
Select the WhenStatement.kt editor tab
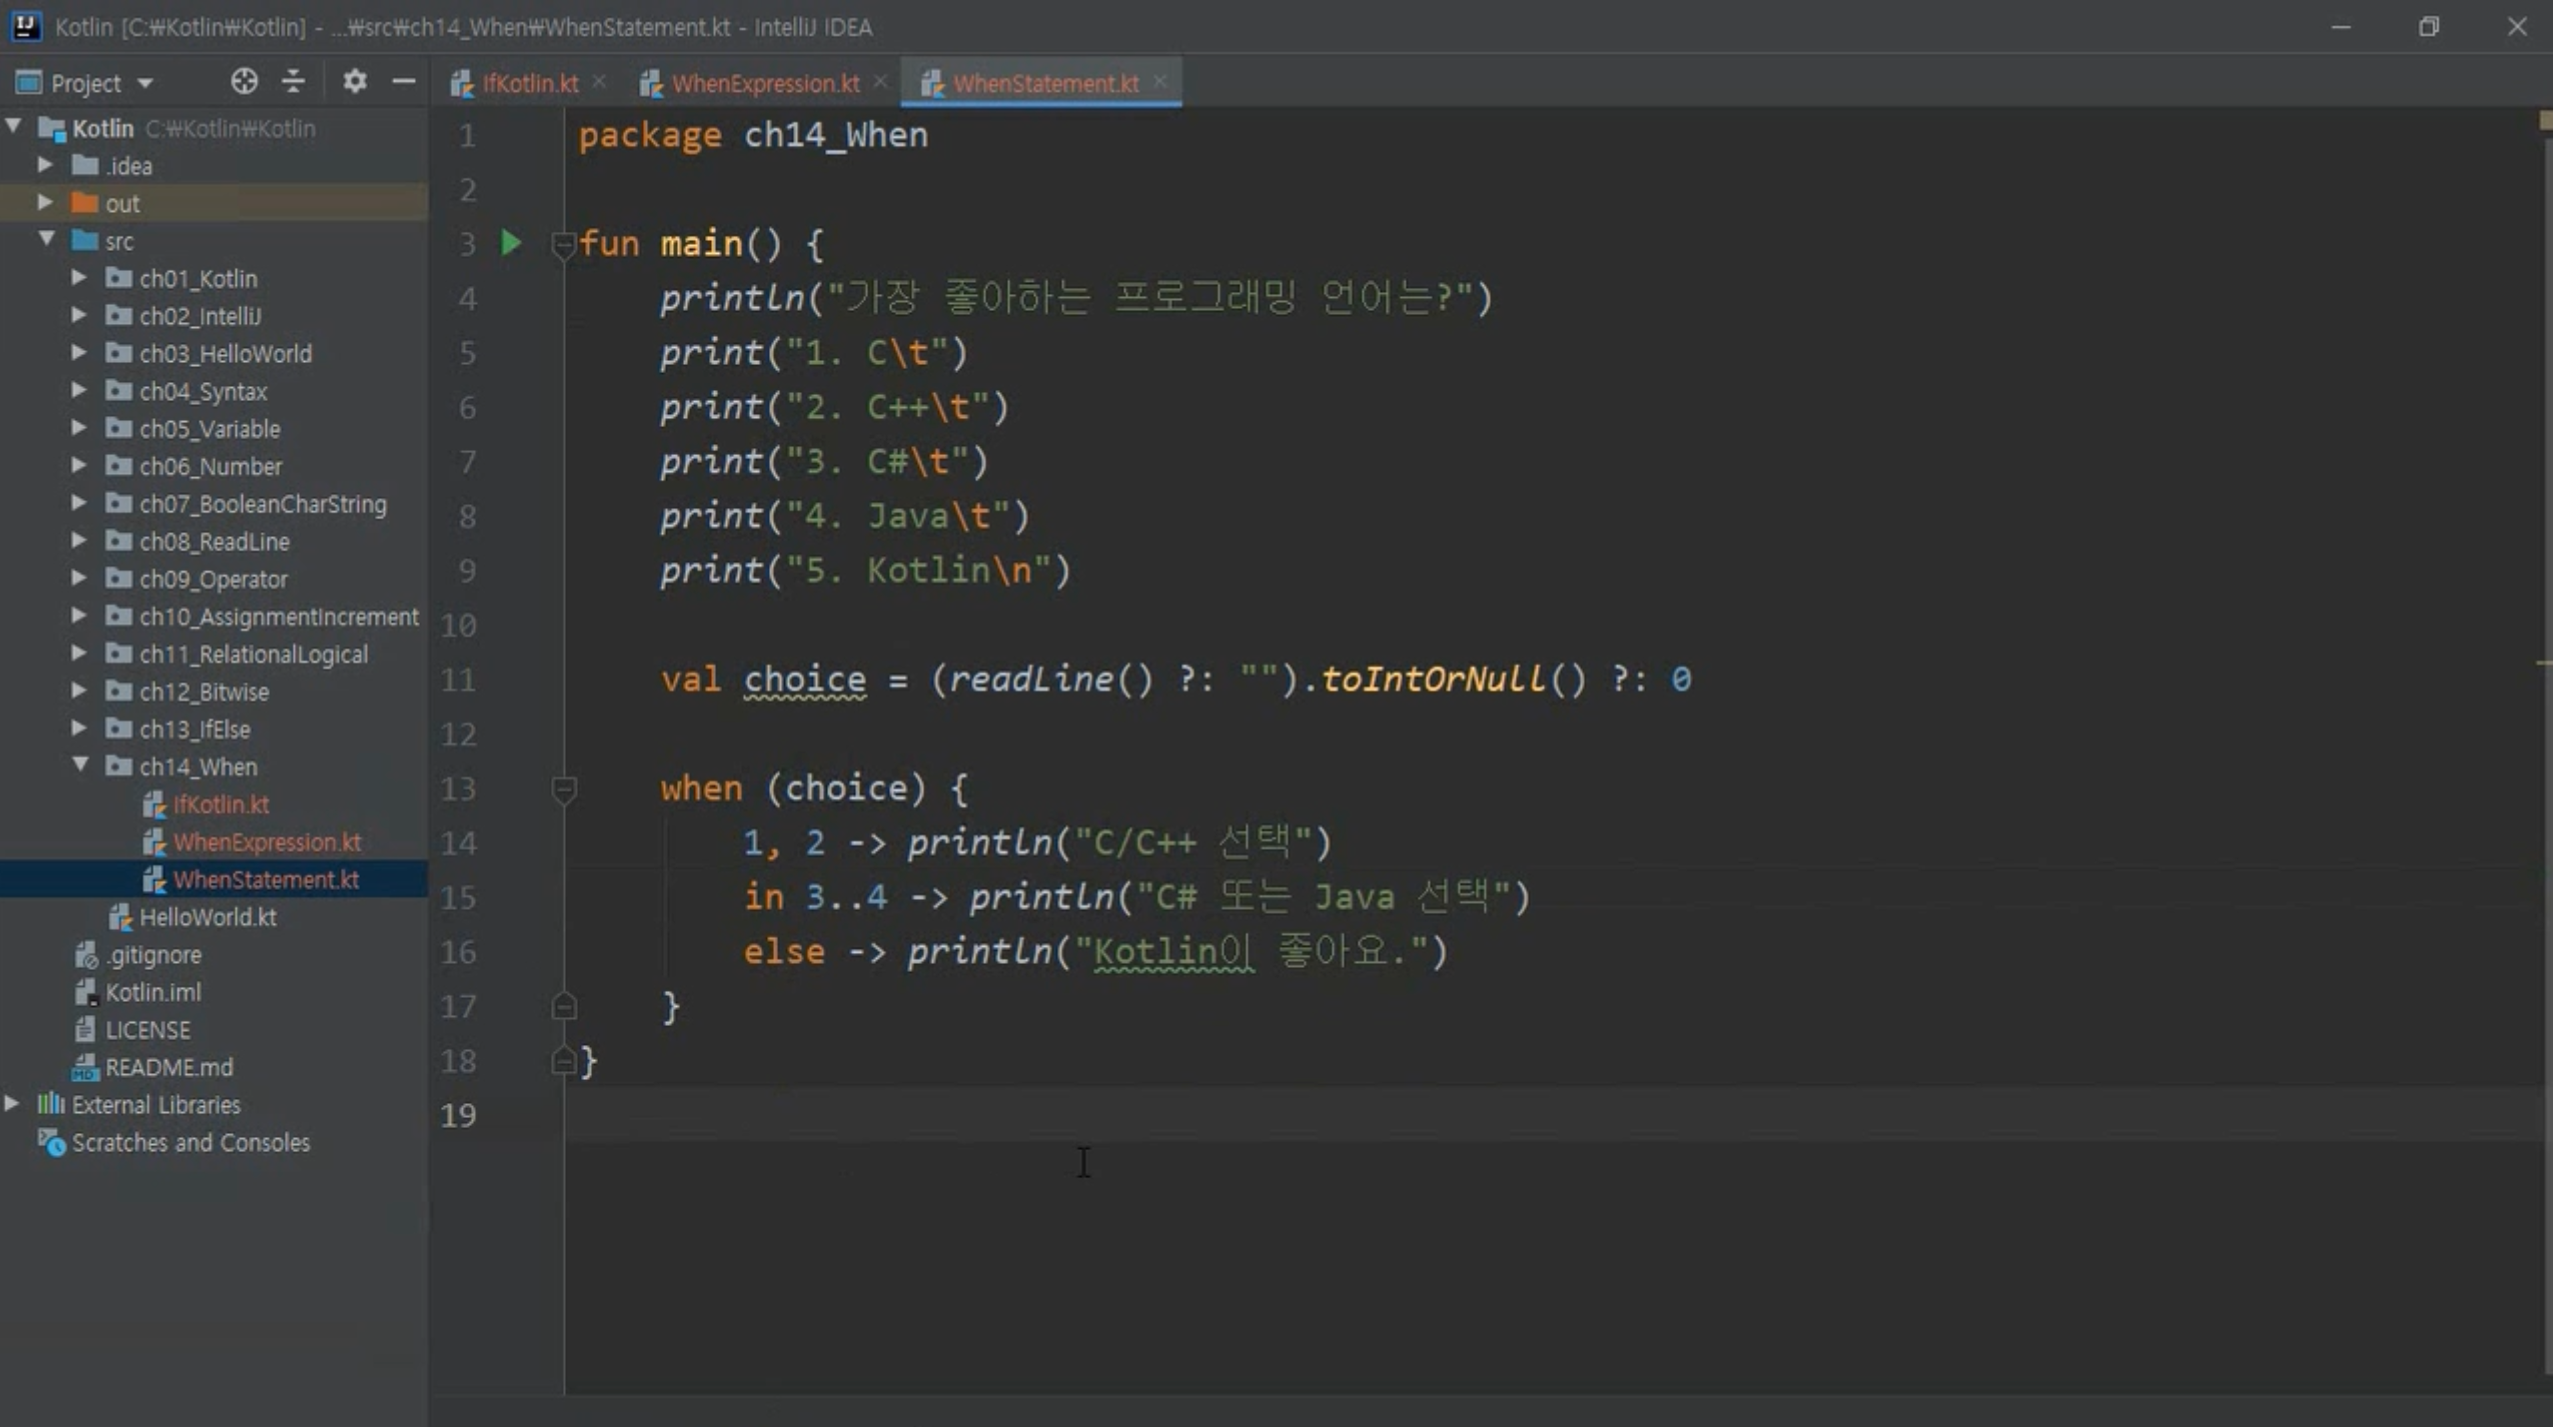pyautogui.click(x=1046, y=84)
